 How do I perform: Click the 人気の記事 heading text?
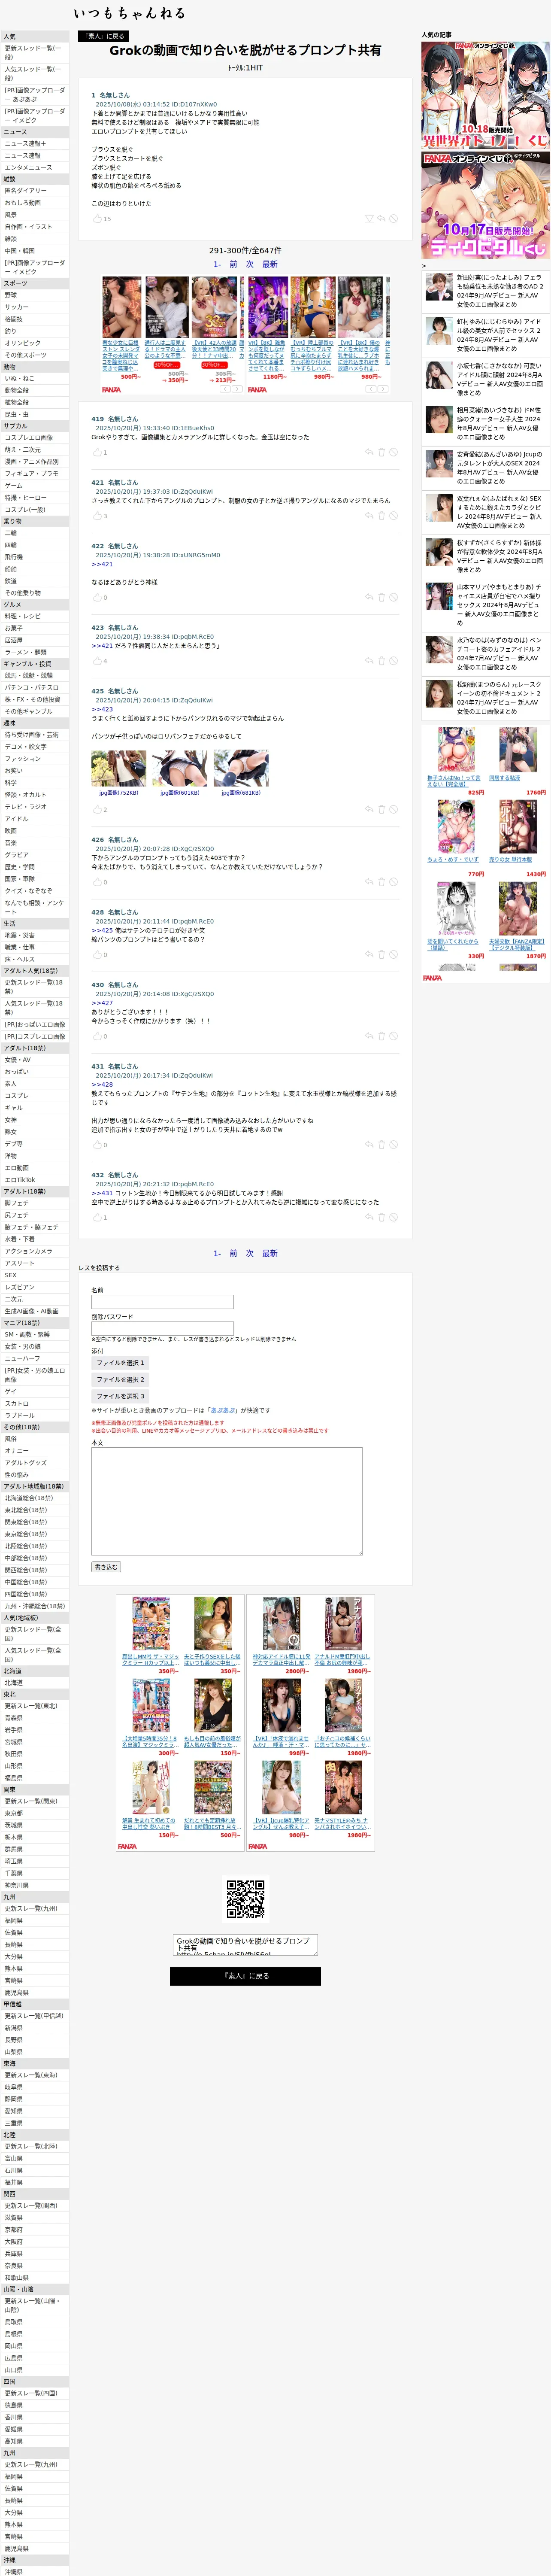436,35
